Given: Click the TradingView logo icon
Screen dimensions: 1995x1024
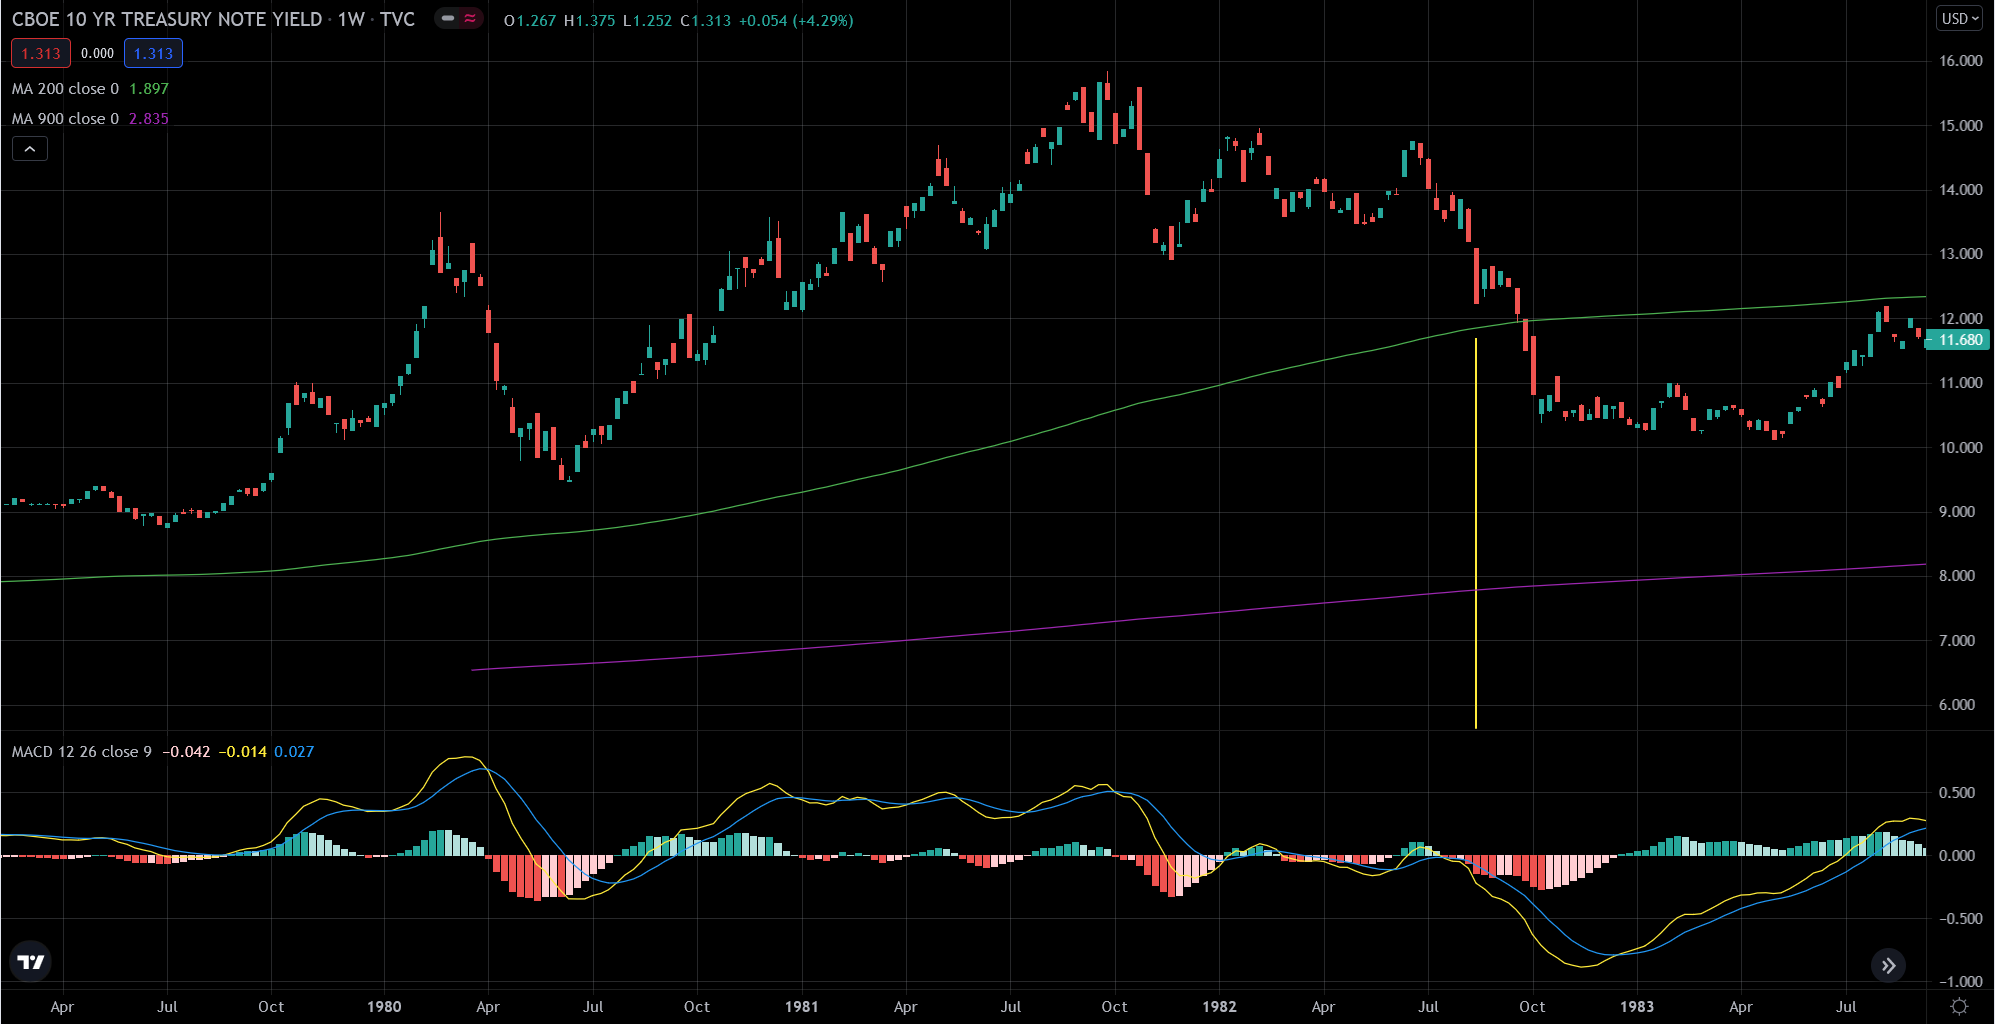Looking at the screenshot, I should [x=31, y=962].
